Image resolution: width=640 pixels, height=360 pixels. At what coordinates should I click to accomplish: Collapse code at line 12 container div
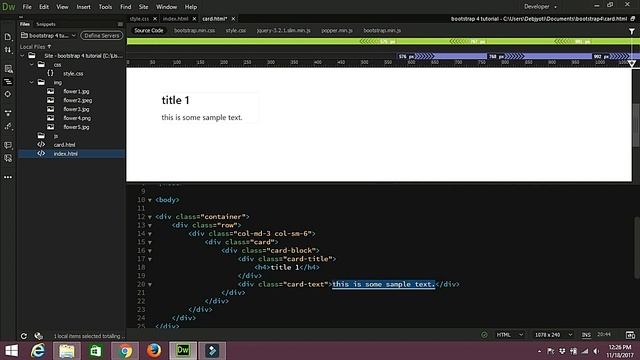pyautogui.click(x=150, y=217)
